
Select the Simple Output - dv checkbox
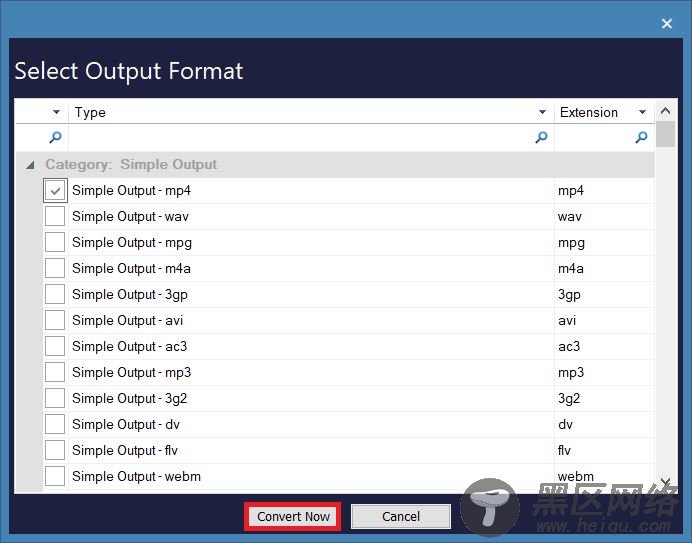[55, 424]
